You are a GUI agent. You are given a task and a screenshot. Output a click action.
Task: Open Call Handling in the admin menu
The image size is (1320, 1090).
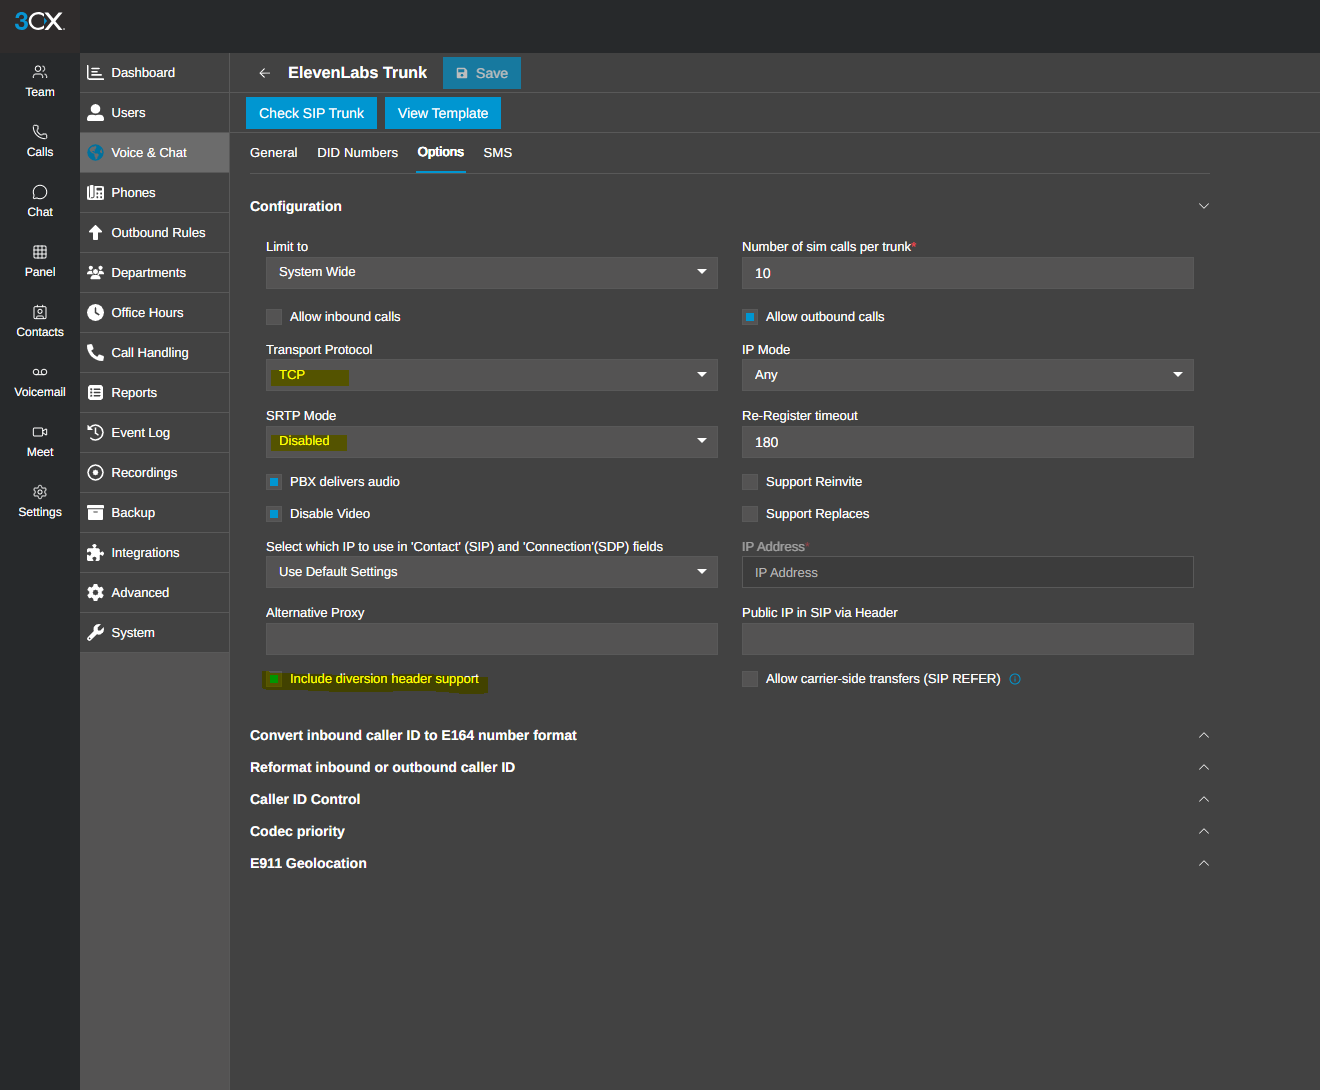click(x=155, y=353)
